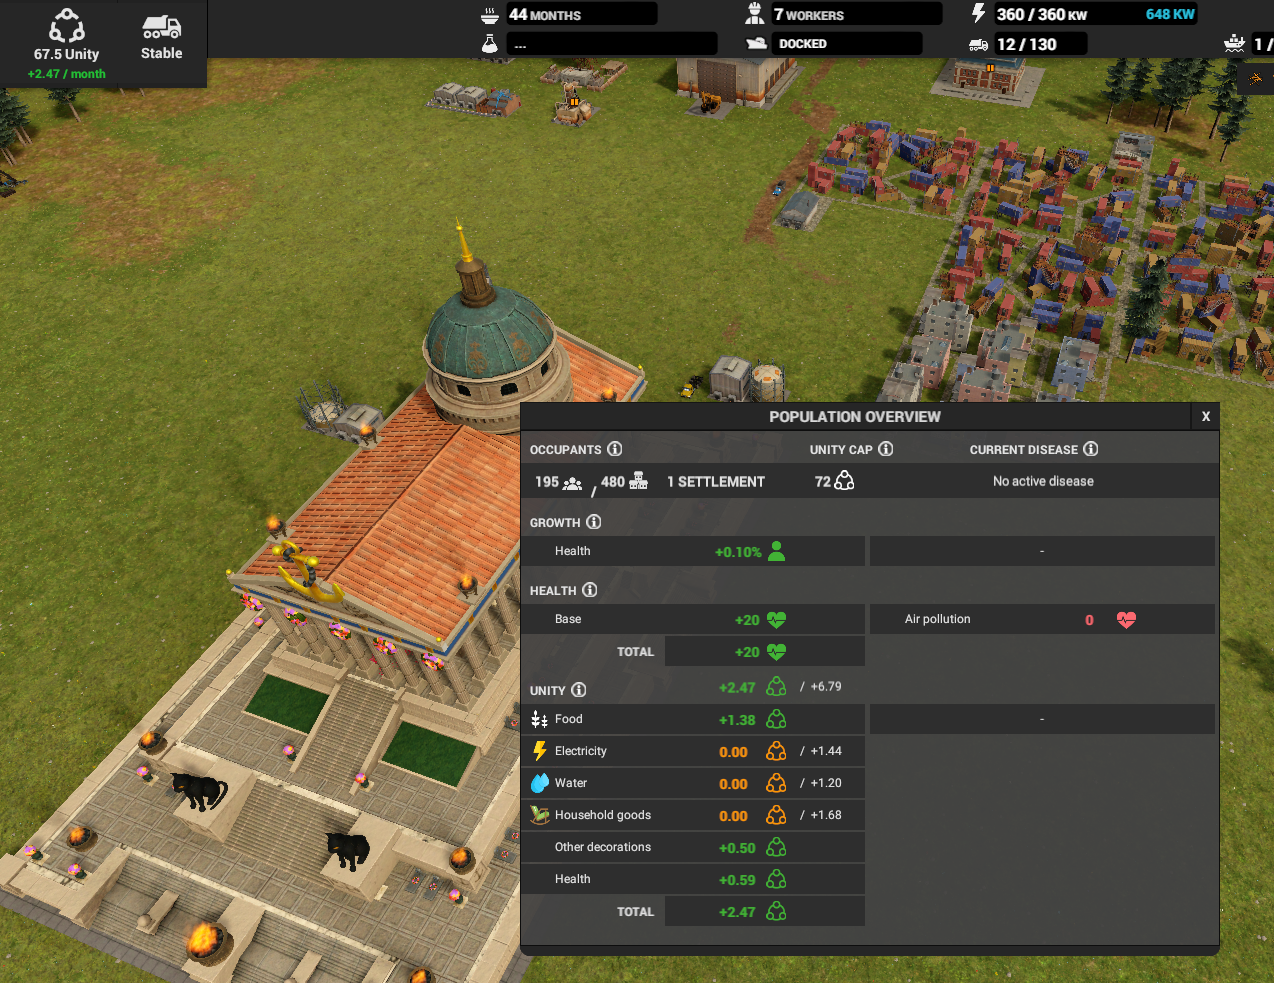Open info icon next to Current Disease
The width and height of the screenshot is (1274, 983).
point(1091,449)
